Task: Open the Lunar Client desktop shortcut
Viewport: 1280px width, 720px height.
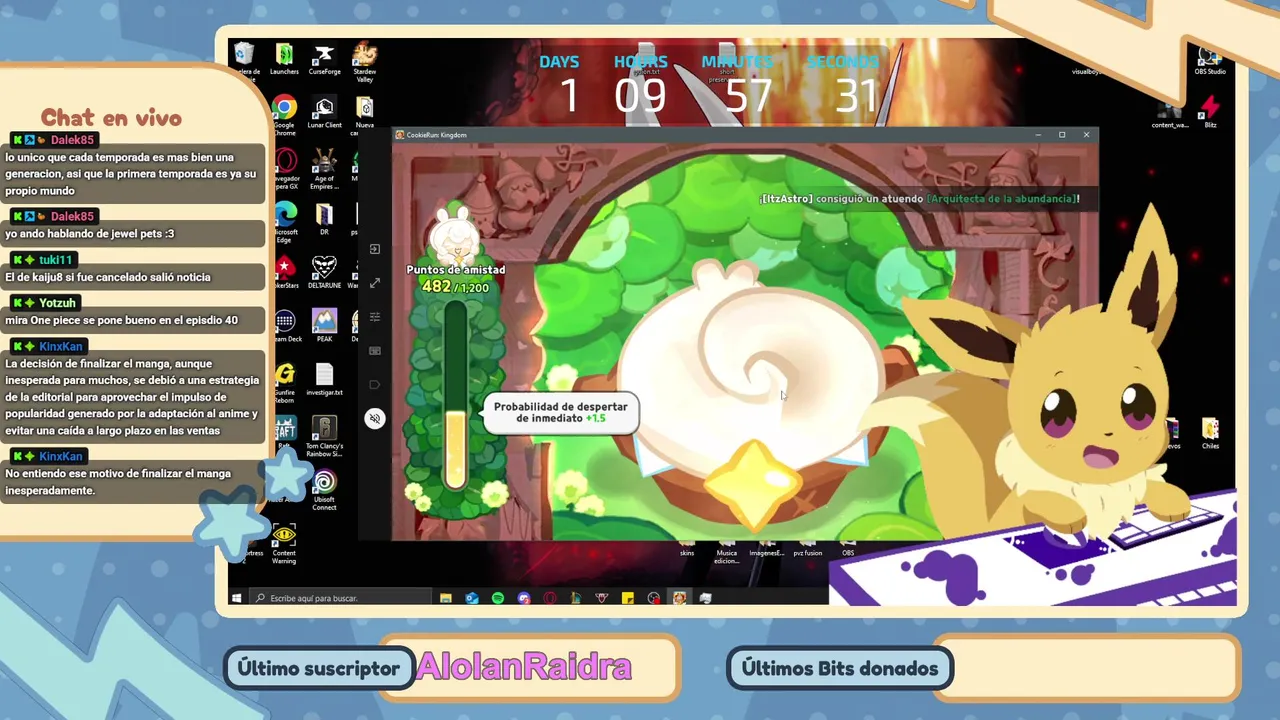Action: pos(324,112)
